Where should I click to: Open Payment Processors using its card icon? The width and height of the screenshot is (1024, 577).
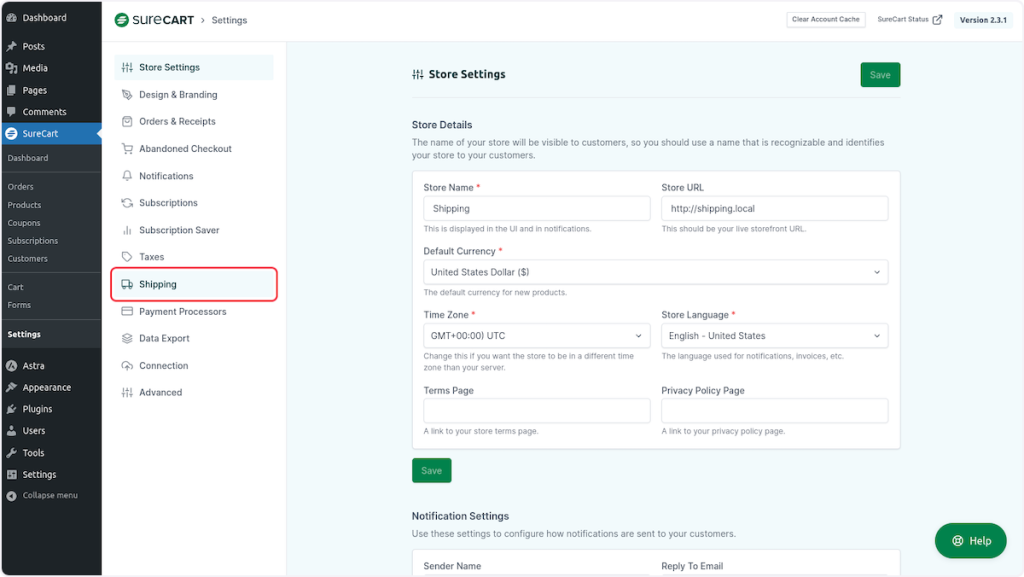click(x=127, y=311)
